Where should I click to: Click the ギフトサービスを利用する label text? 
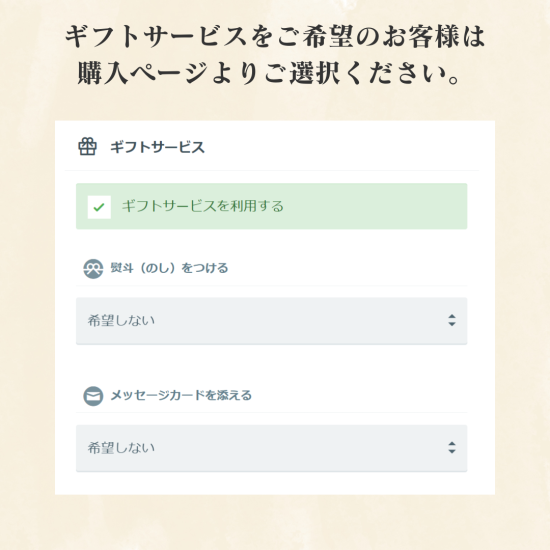(x=203, y=206)
